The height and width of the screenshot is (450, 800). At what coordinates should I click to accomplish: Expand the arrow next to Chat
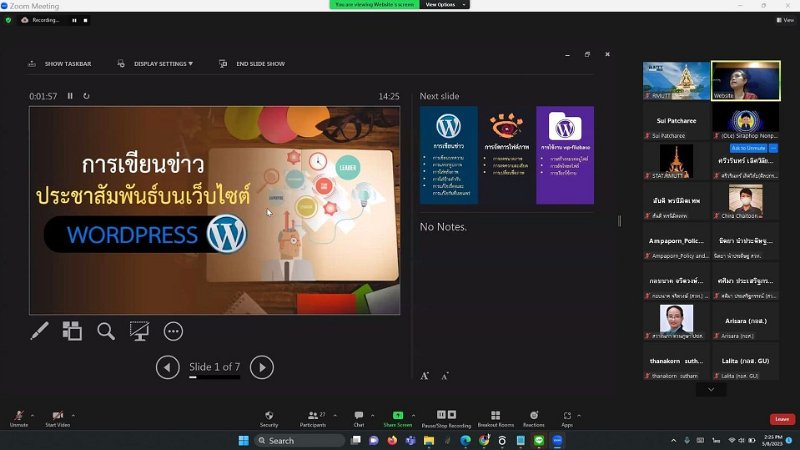point(372,415)
